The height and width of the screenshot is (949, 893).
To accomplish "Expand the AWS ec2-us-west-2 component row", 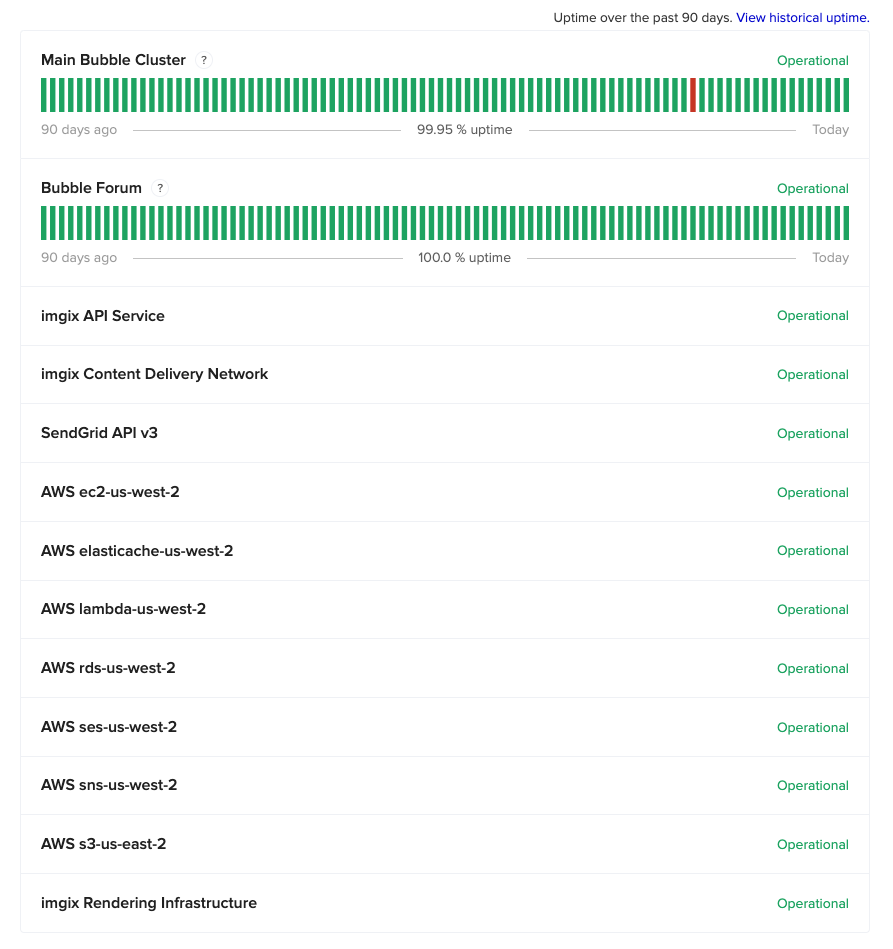I will [110, 492].
